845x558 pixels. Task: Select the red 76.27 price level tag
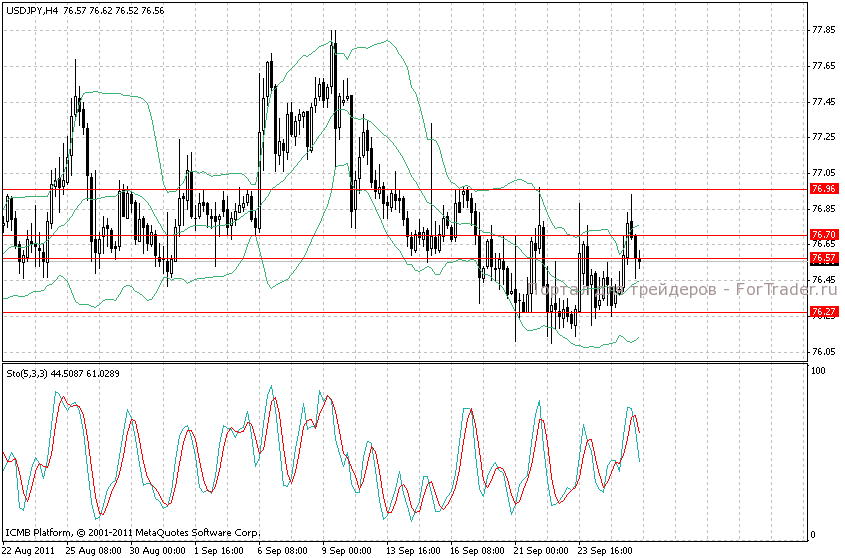pos(824,312)
